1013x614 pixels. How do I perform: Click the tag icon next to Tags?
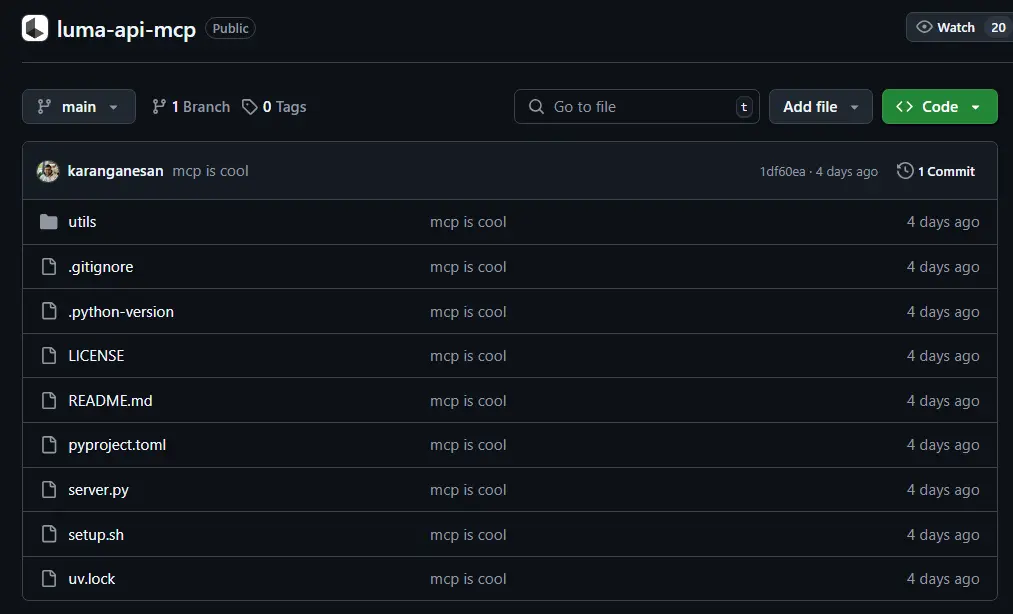250,107
